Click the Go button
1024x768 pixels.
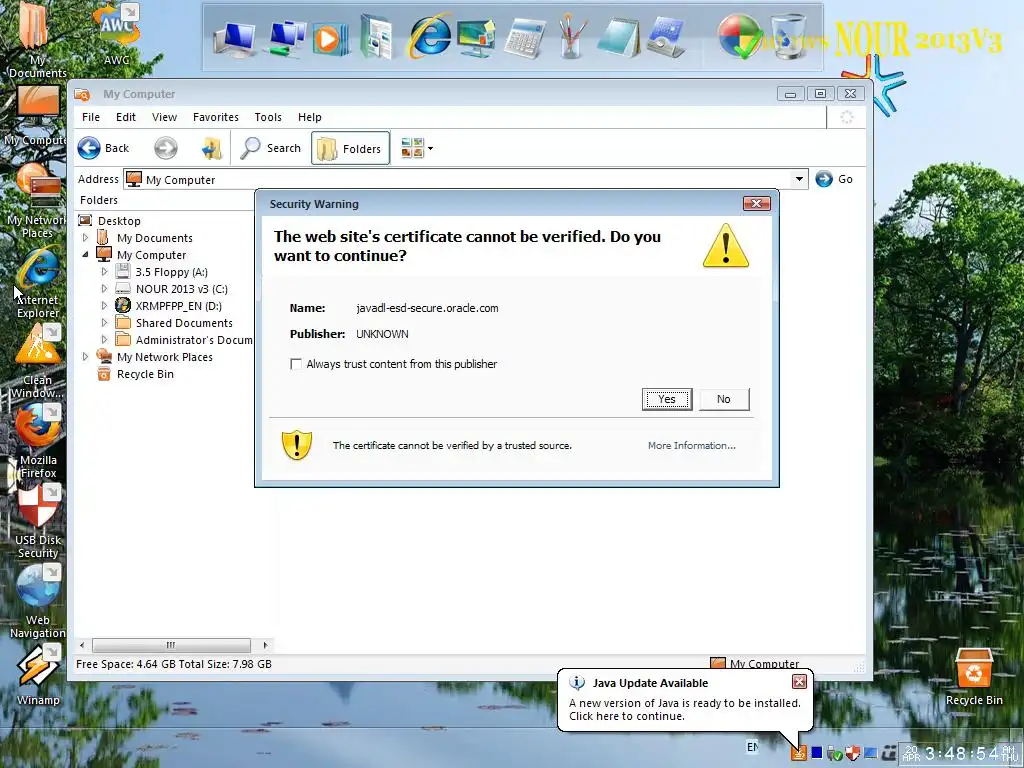click(x=834, y=179)
